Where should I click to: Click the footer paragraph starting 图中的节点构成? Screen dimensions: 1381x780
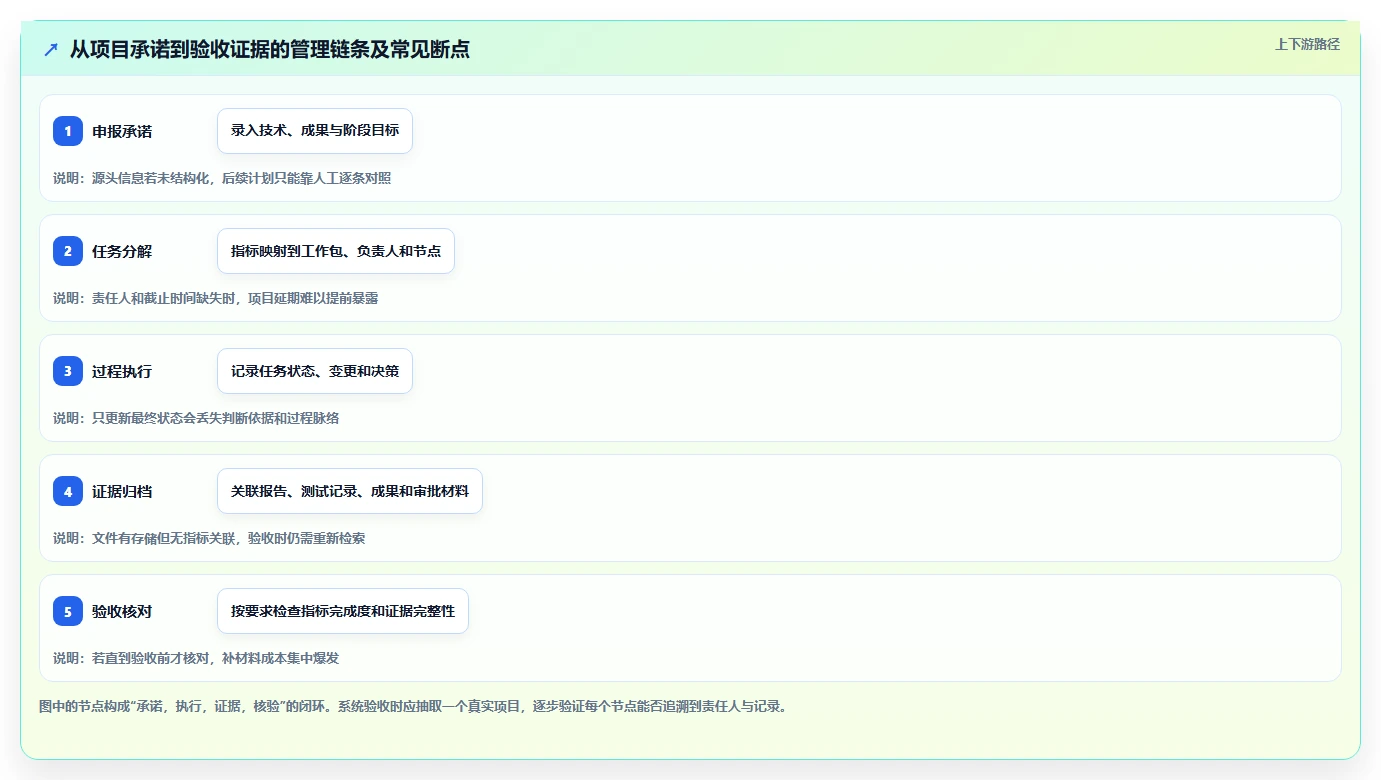tap(413, 706)
